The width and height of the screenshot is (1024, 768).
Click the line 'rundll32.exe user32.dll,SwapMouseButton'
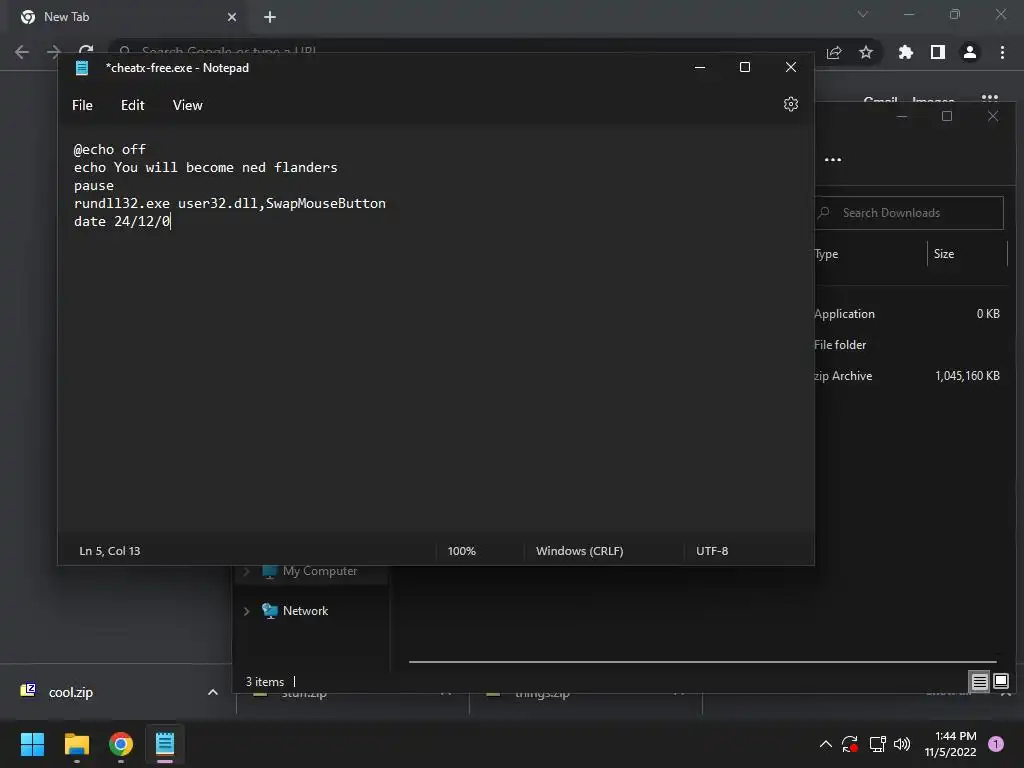[230, 203]
